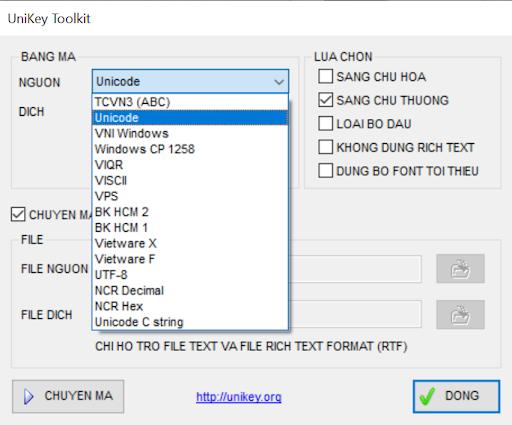Select Vietware X encoding
The height and width of the screenshot is (425, 512).
[190, 243]
